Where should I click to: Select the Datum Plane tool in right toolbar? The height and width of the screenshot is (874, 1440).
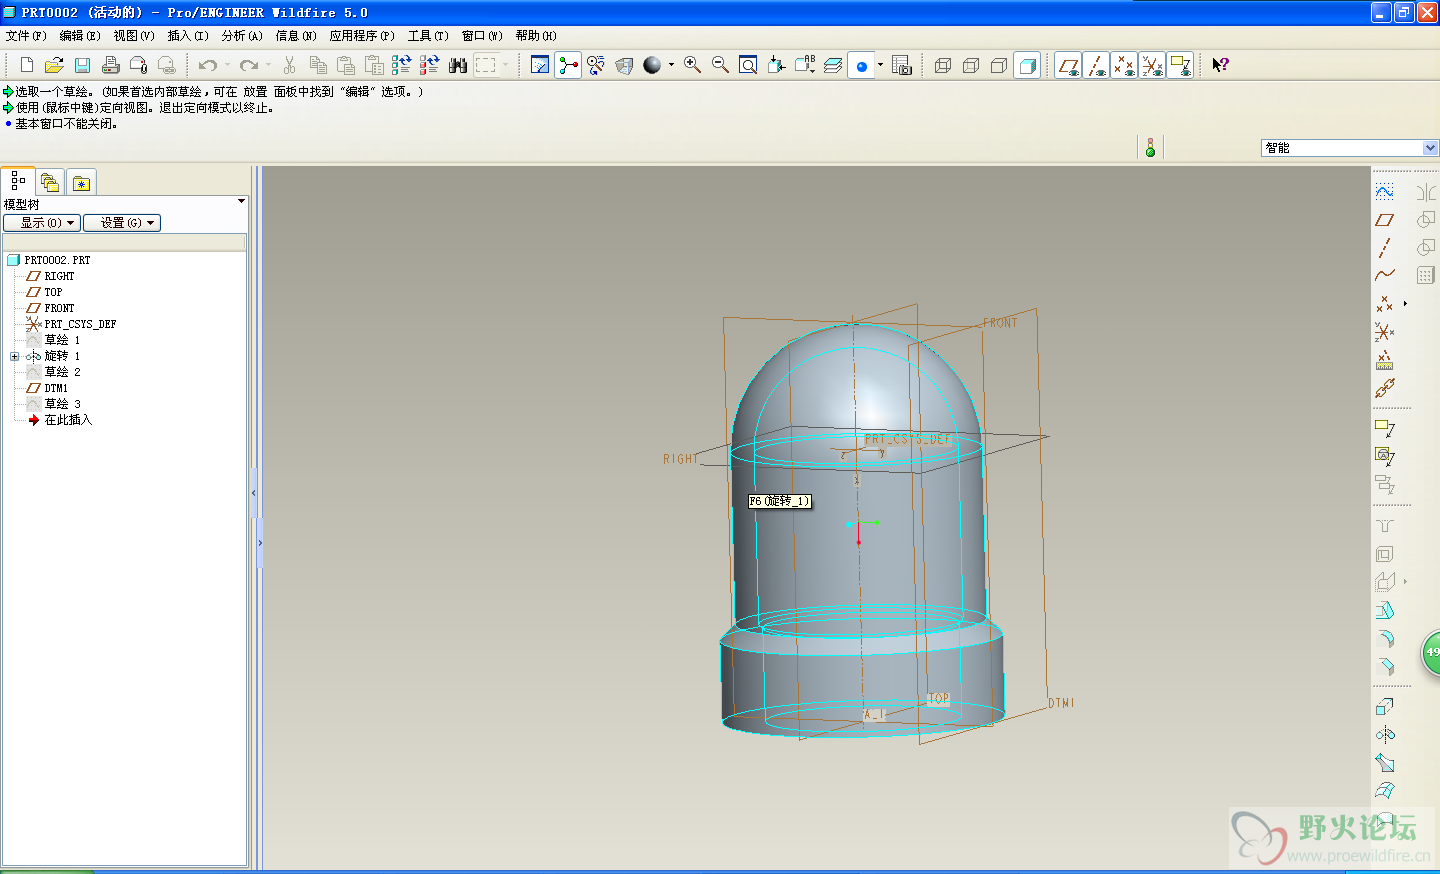(x=1384, y=220)
